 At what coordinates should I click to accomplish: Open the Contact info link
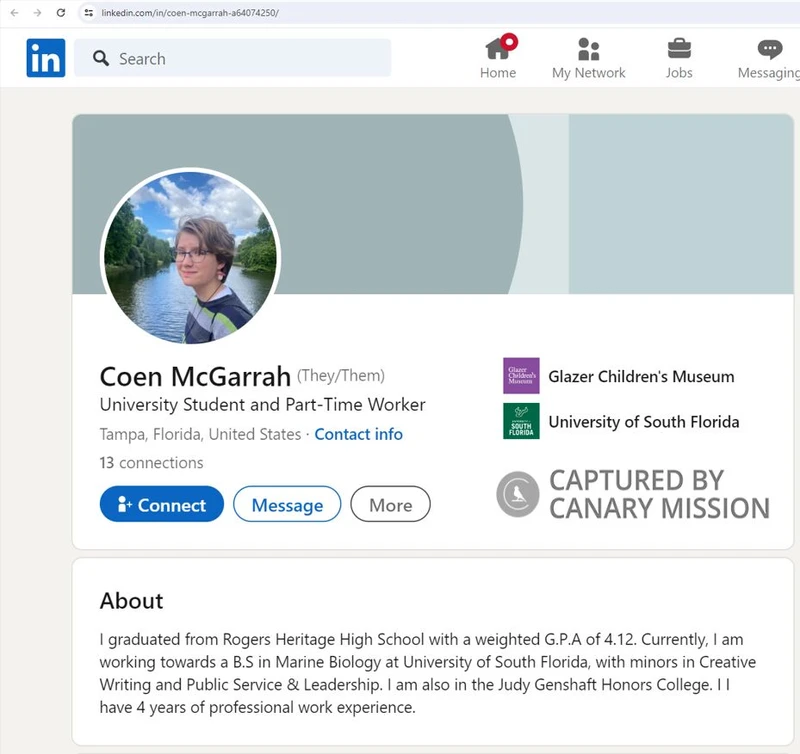tap(358, 434)
